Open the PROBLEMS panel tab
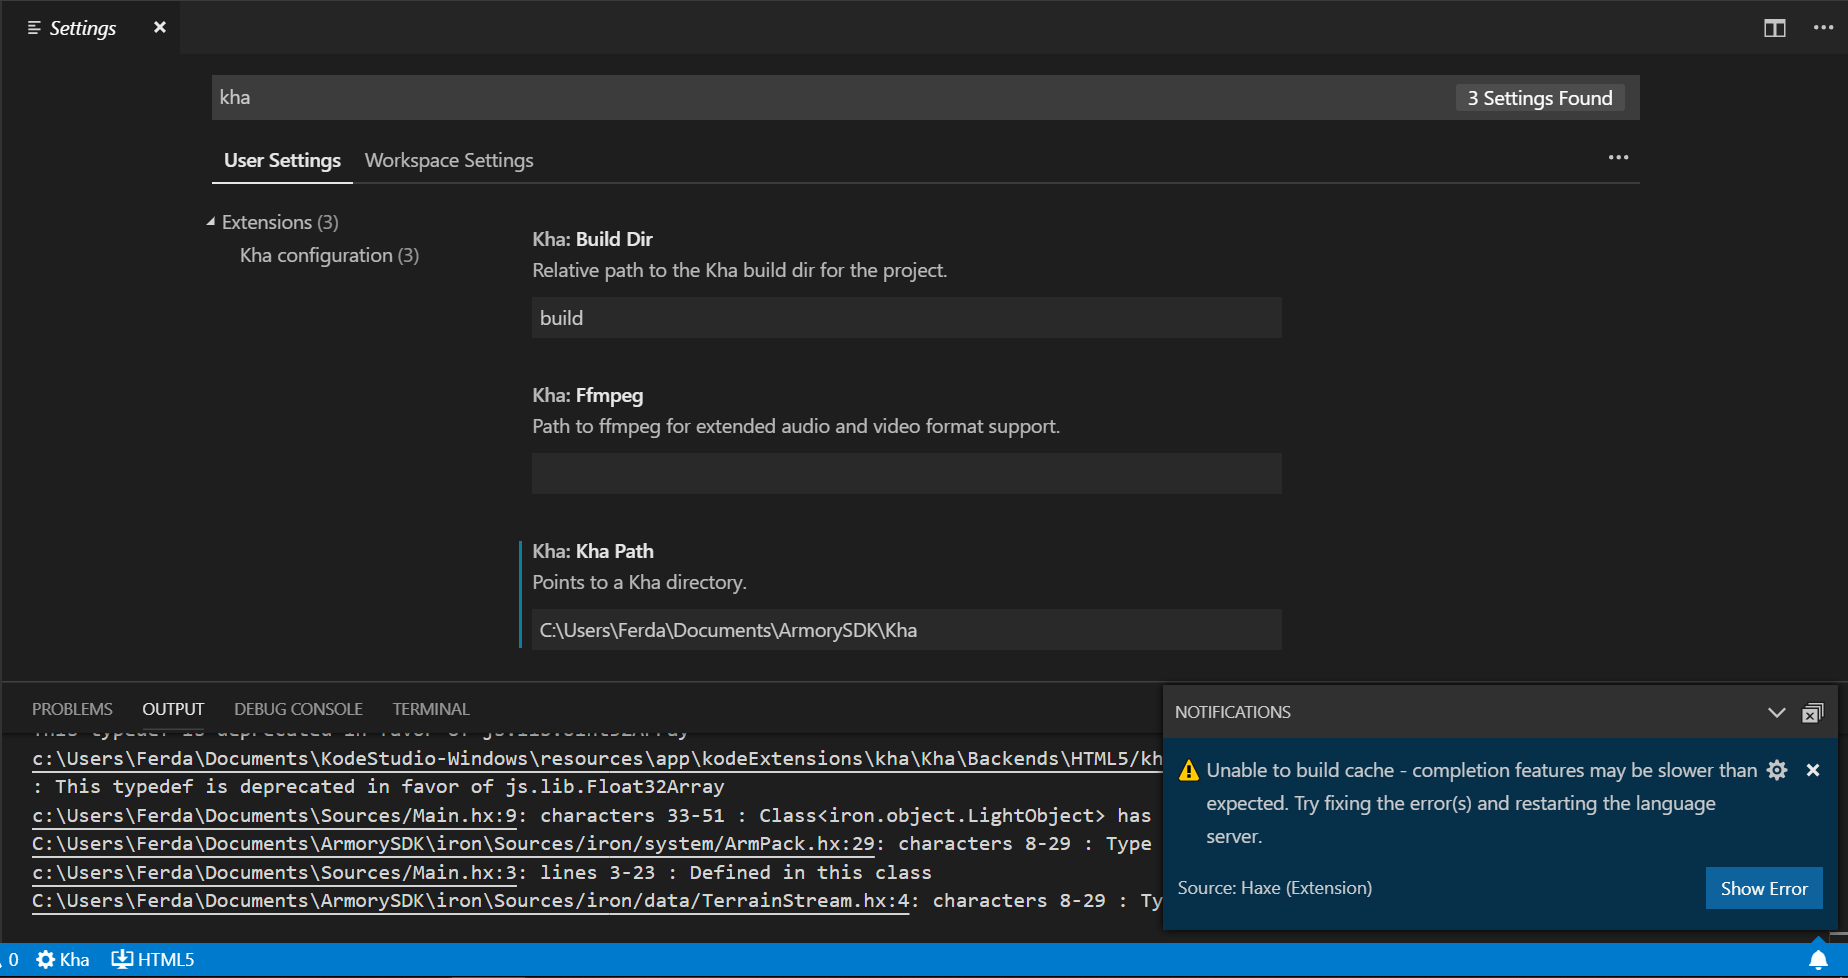The image size is (1848, 978). tap(72, 709)
